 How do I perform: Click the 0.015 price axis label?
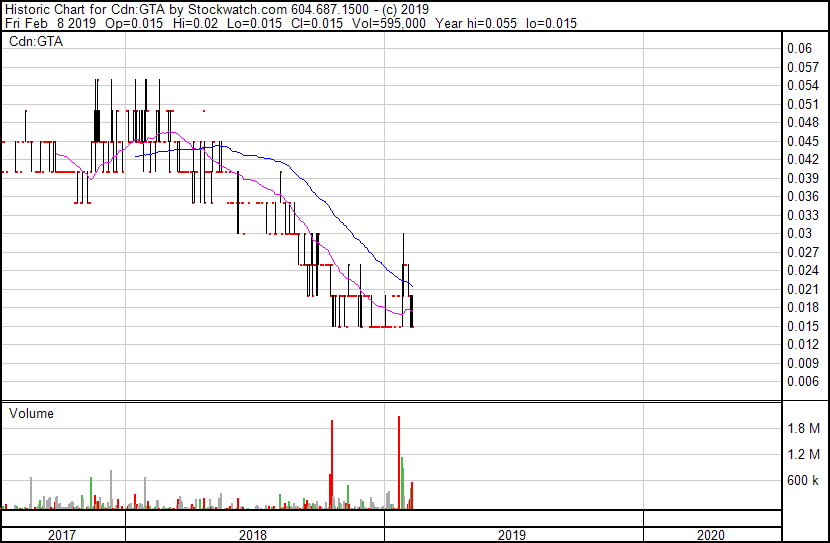pos(802,326)
